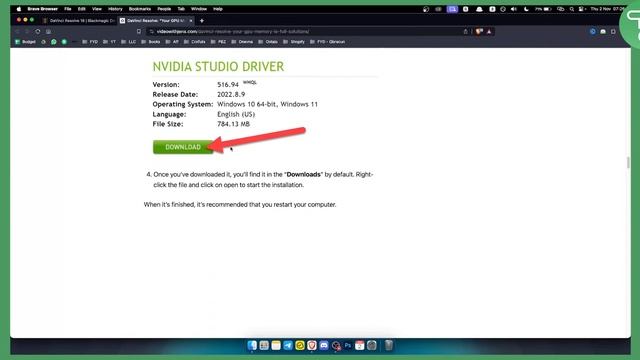
Task: Open the Help menu
Action: 218,9
